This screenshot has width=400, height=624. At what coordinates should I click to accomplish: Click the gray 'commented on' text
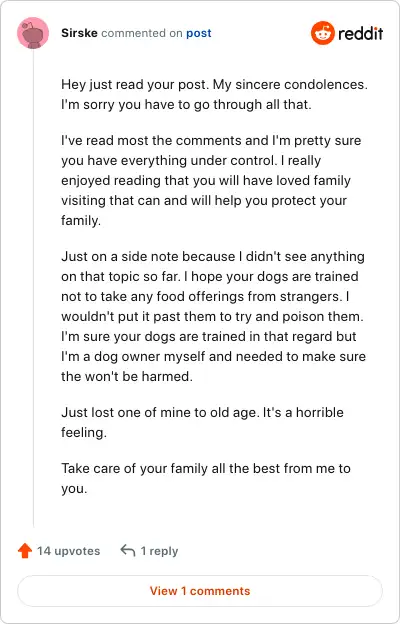tap(142, 33)
